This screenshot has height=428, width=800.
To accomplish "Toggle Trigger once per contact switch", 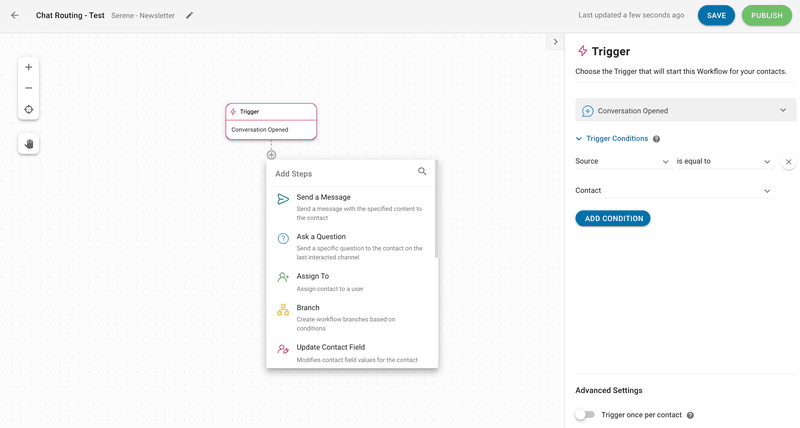I will 585,415.
